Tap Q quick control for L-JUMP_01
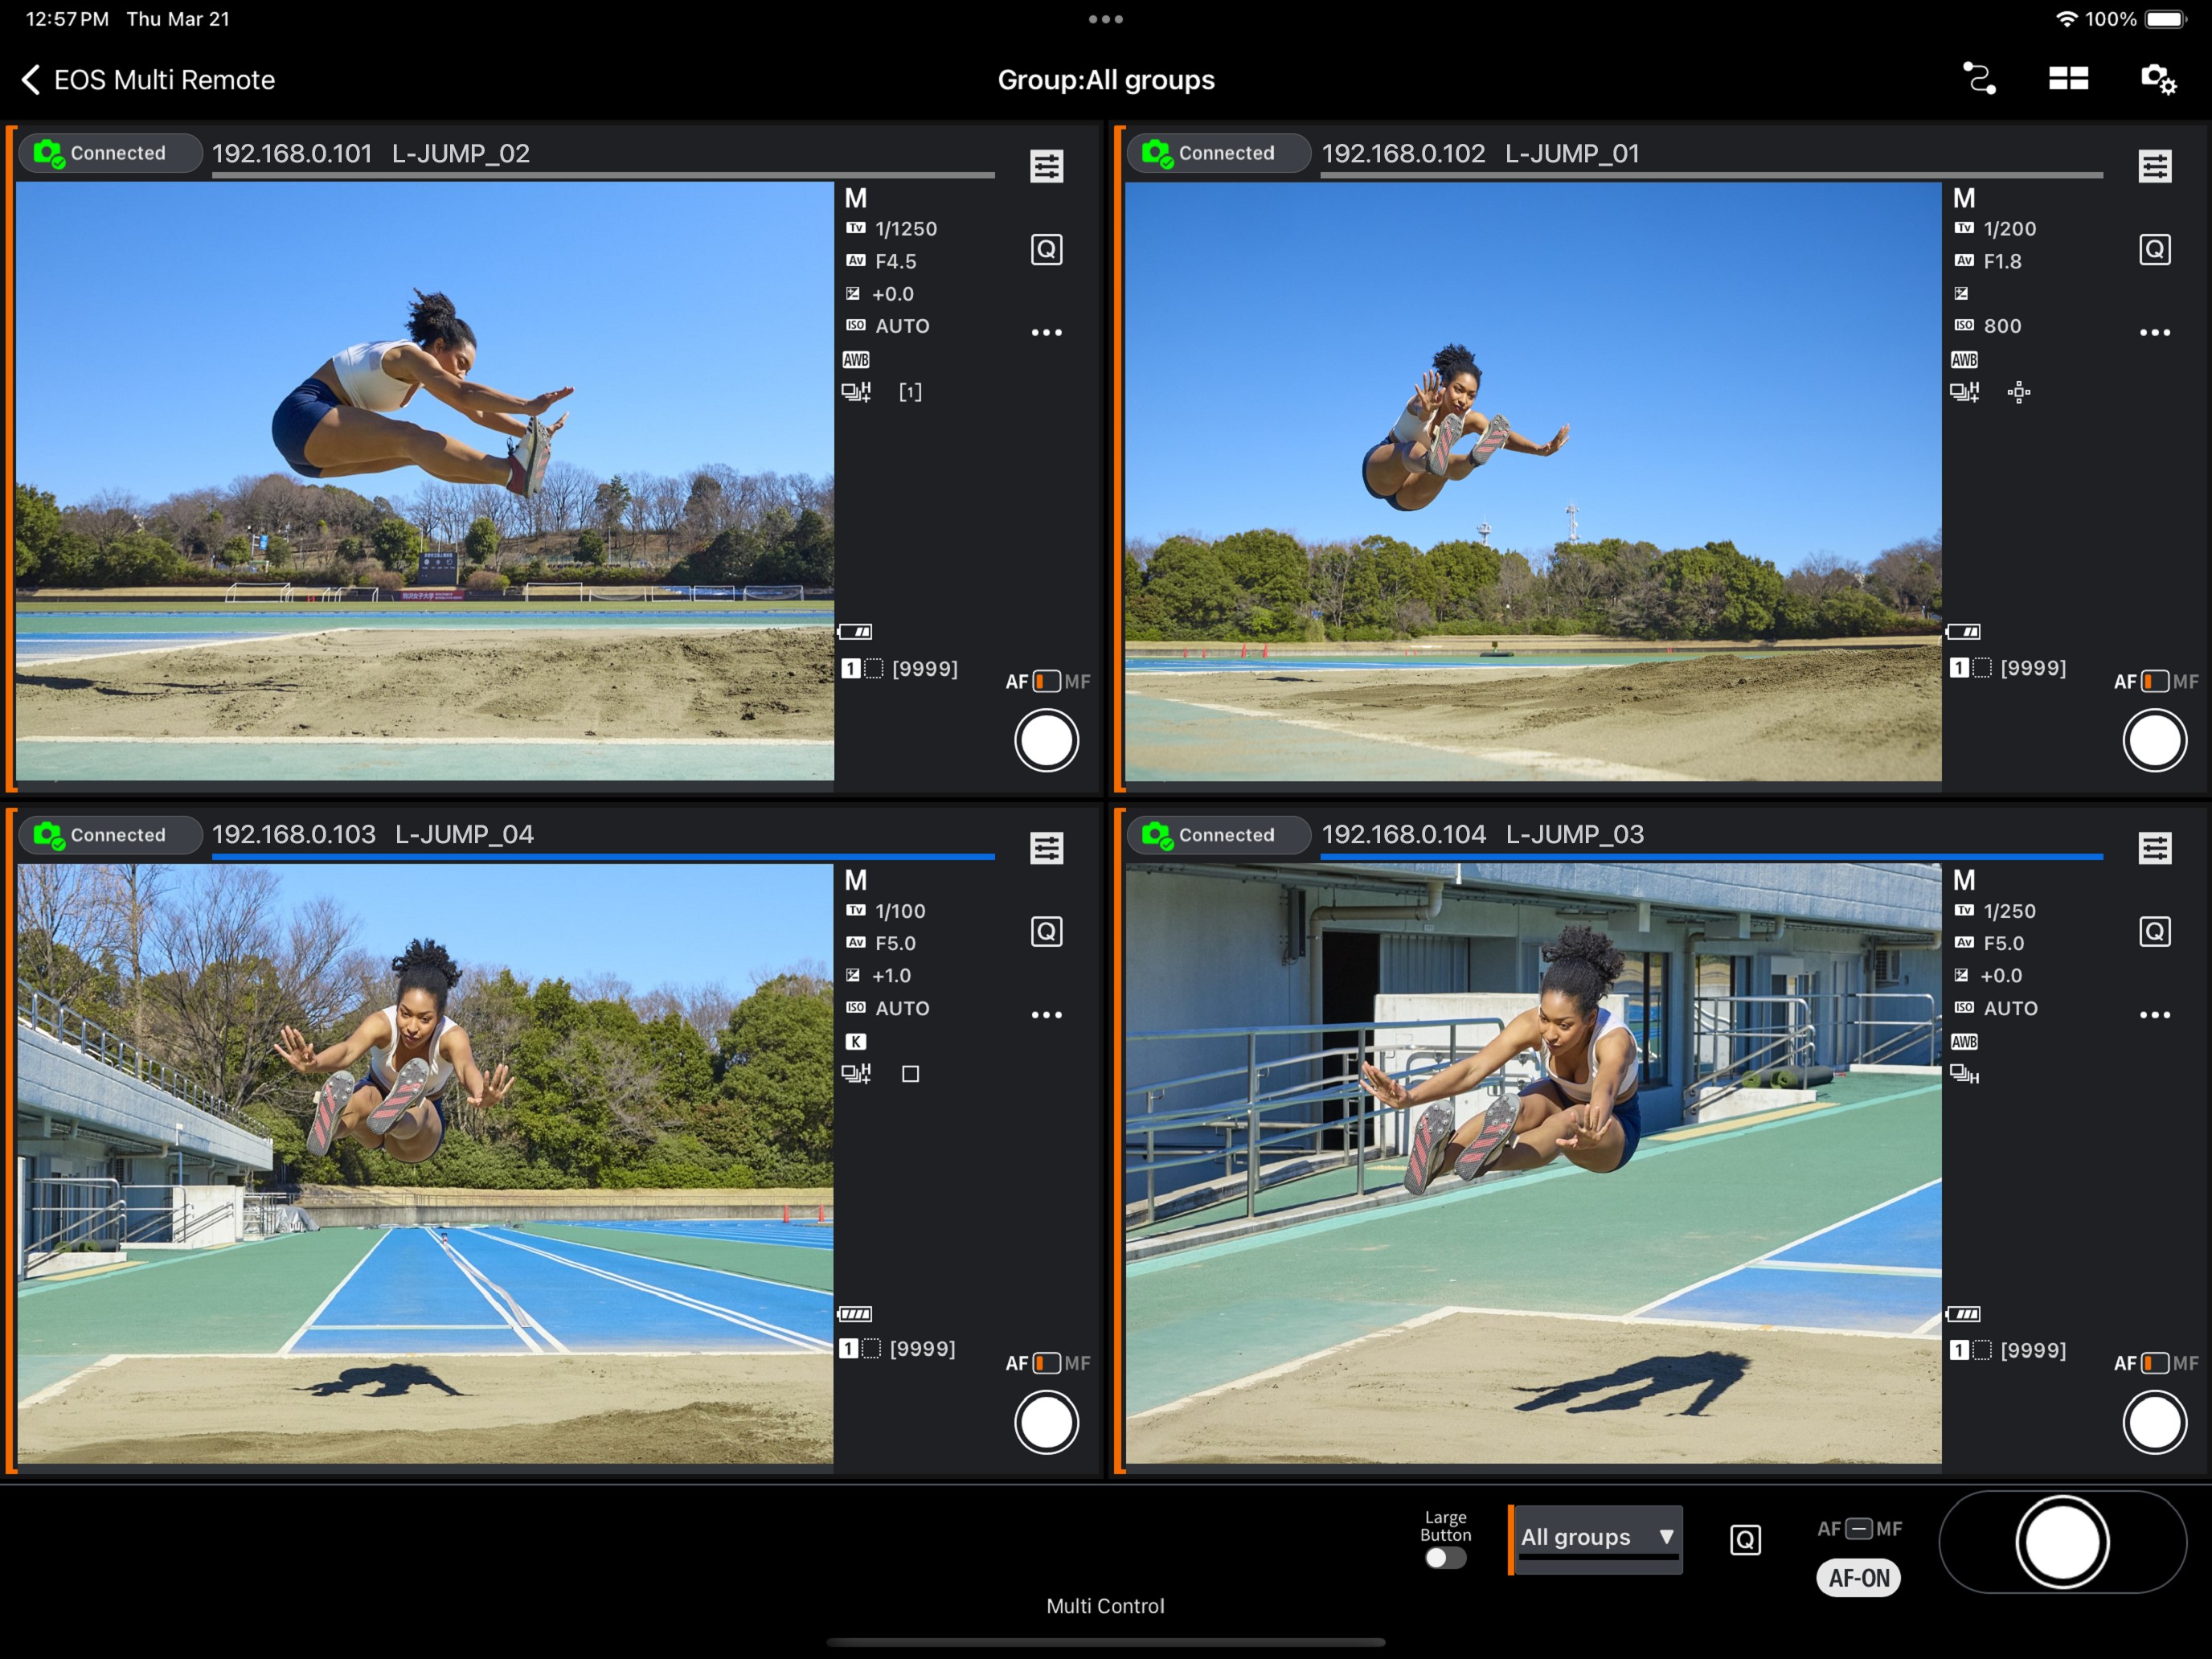The image size is (2212, 1659). [2154, 249]
